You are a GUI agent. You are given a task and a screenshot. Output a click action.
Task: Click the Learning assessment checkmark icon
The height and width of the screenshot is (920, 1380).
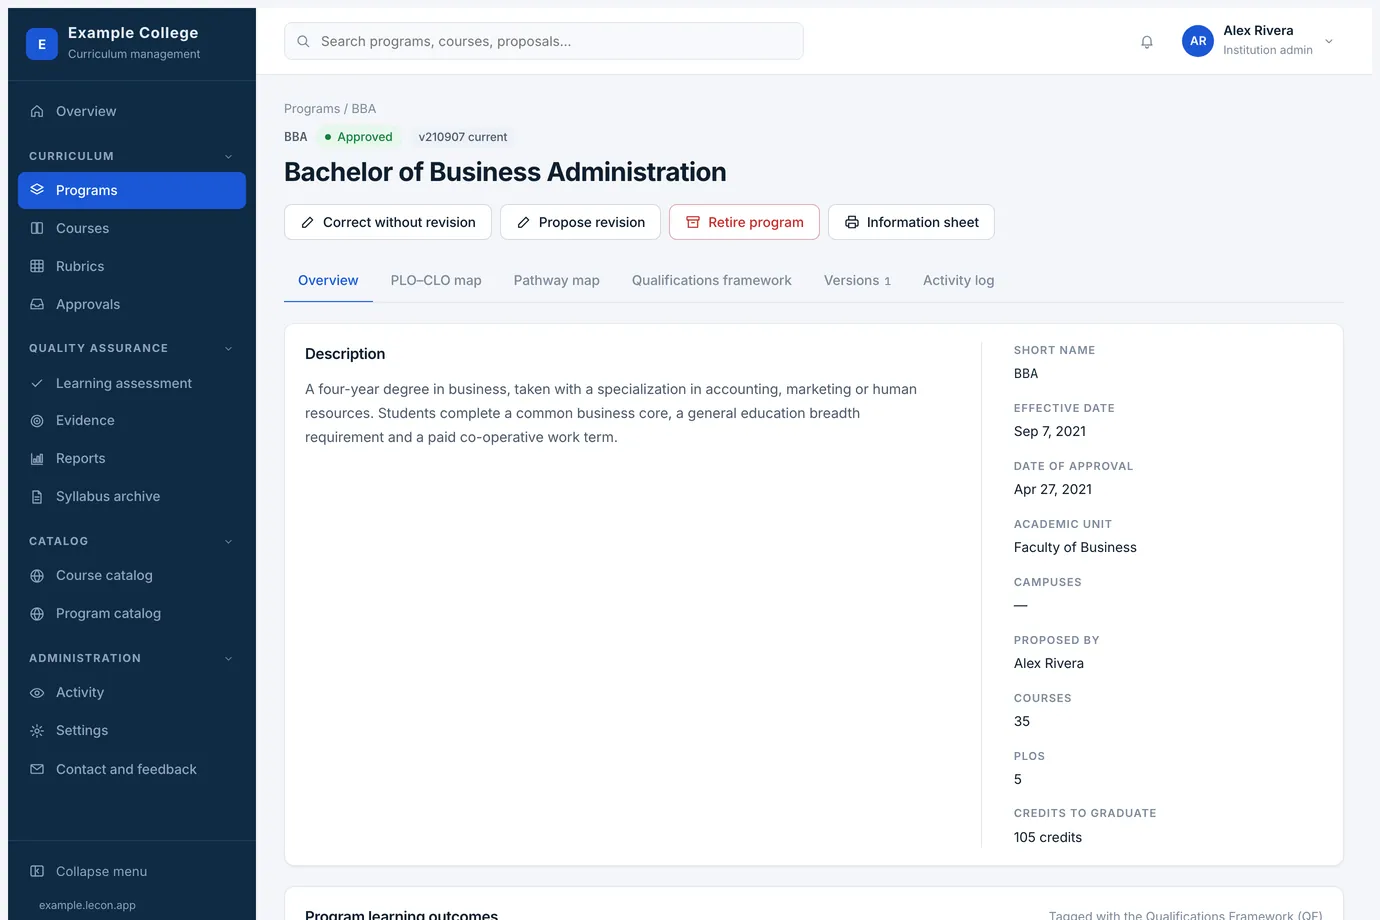[x=37, y=383]
